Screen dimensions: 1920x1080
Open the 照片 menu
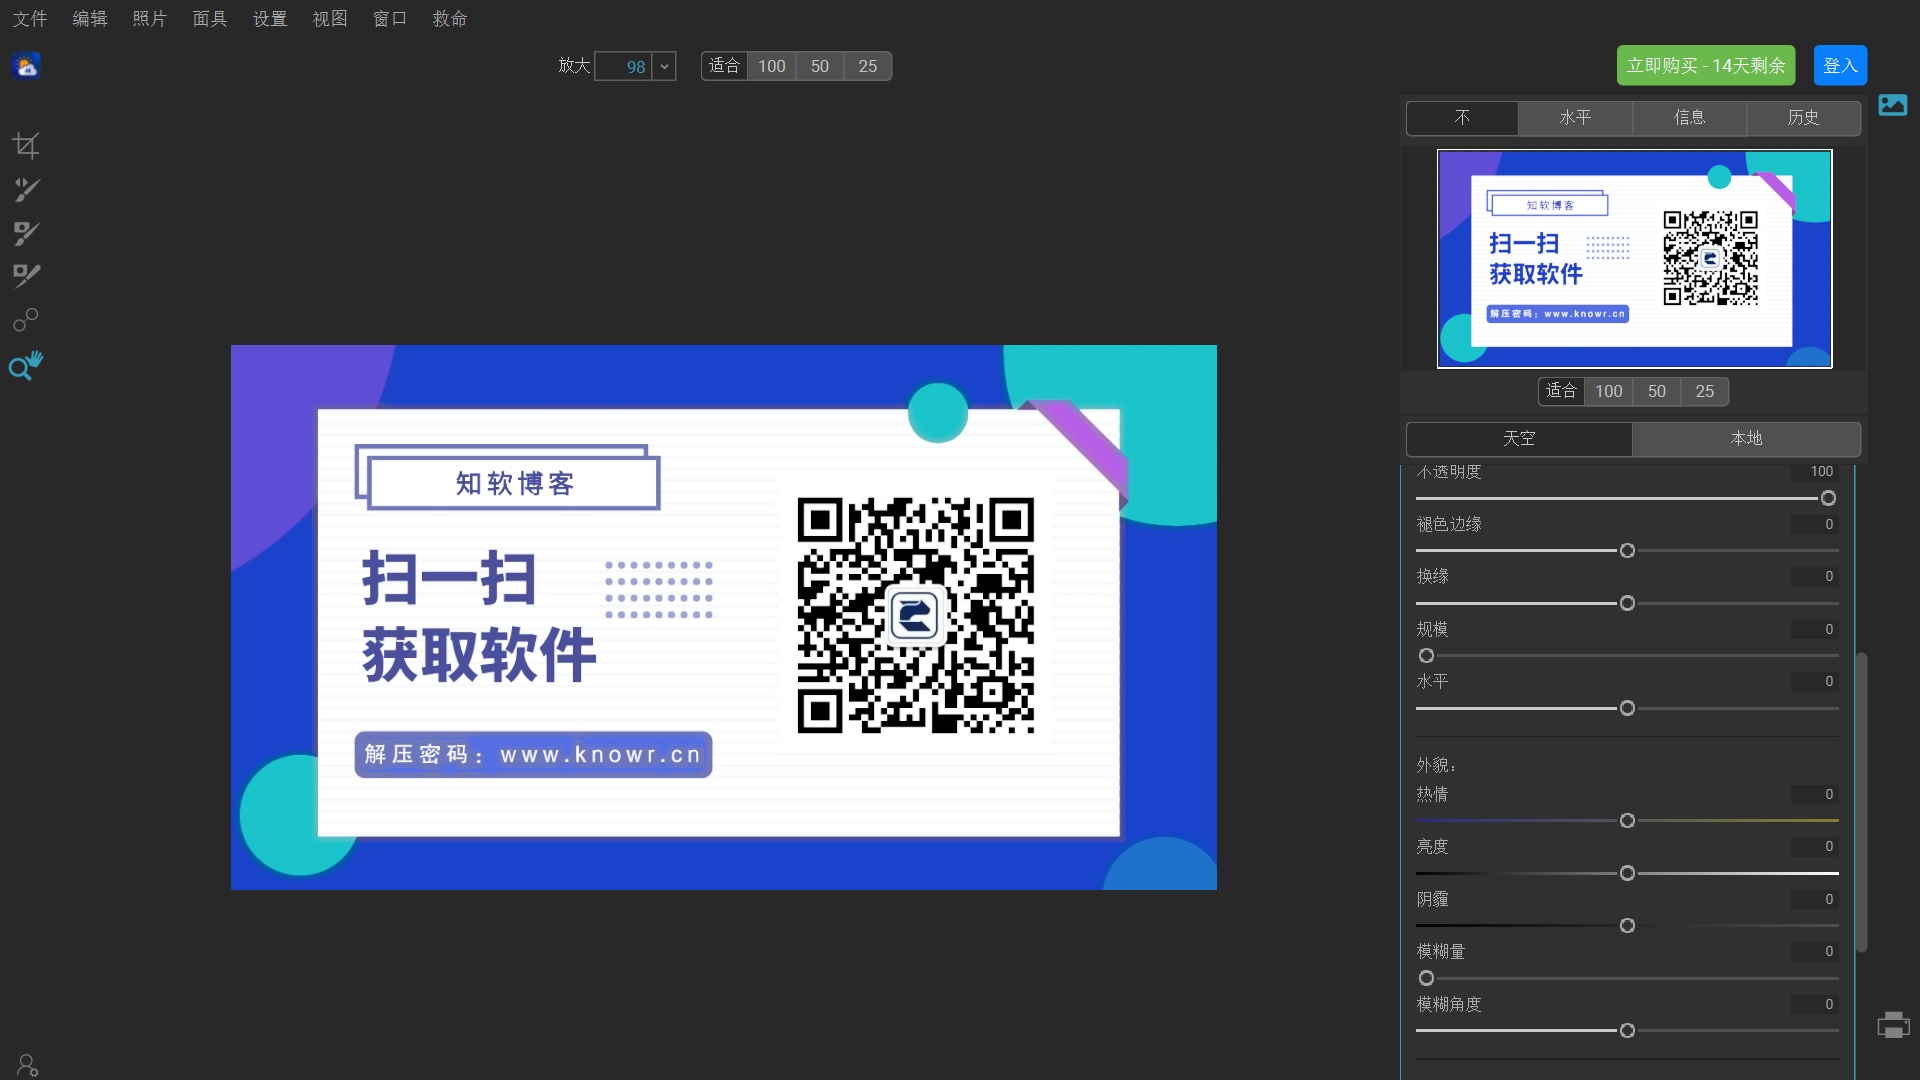click(x=150, y=19)
